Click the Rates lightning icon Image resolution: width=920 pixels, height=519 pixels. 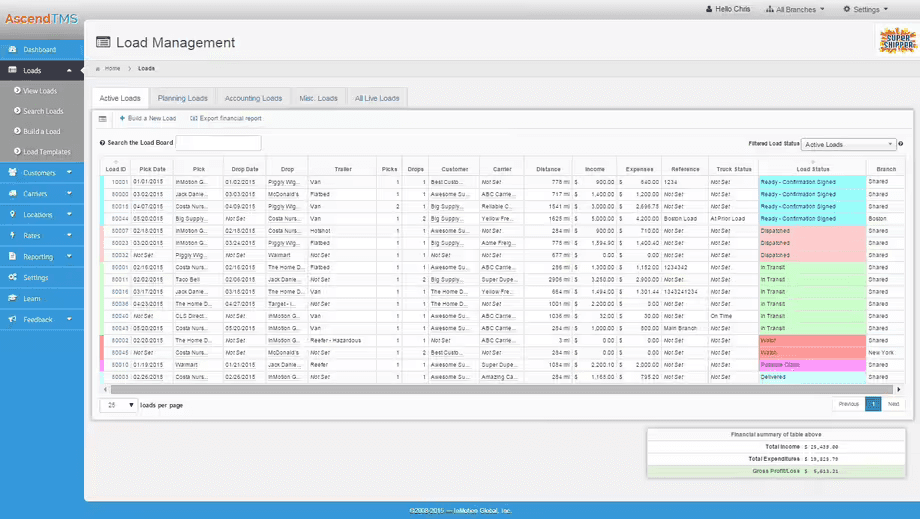tap(12, 235)
